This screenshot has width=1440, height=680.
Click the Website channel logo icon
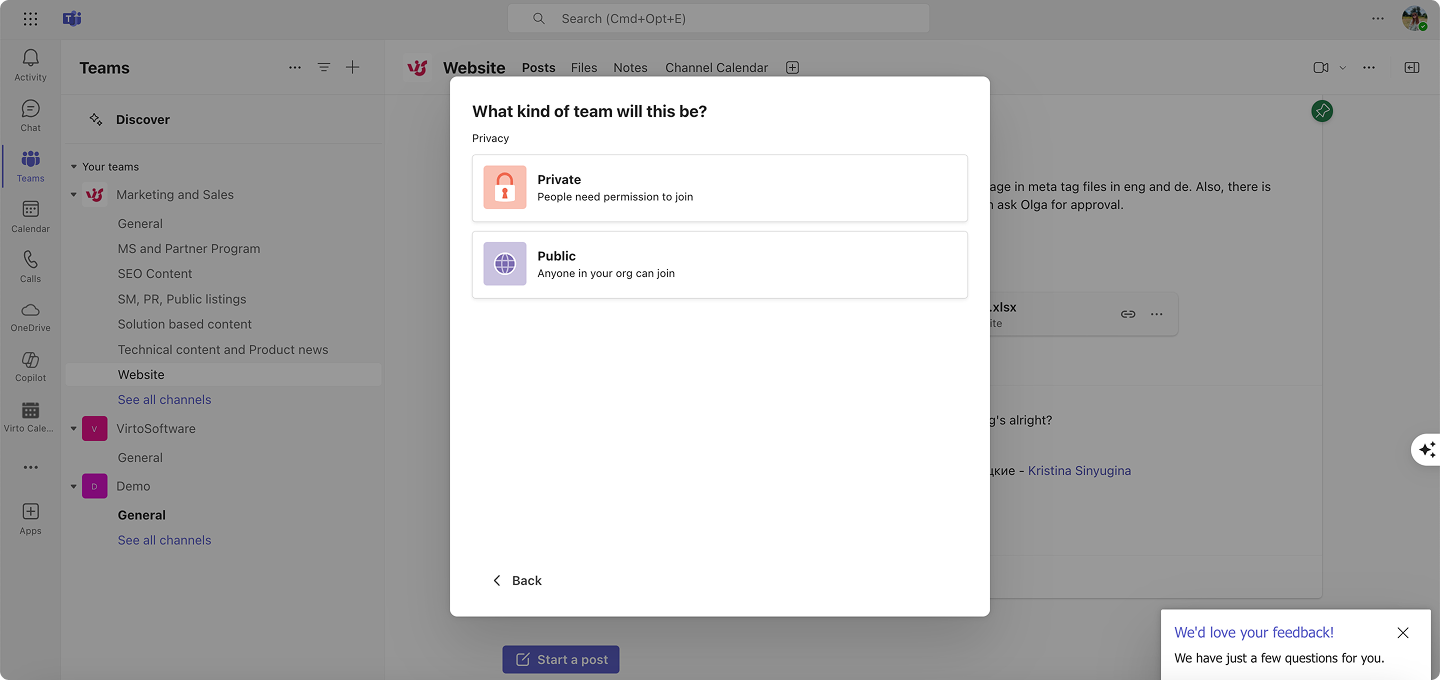pyautogui.click(x=417, y=68)
